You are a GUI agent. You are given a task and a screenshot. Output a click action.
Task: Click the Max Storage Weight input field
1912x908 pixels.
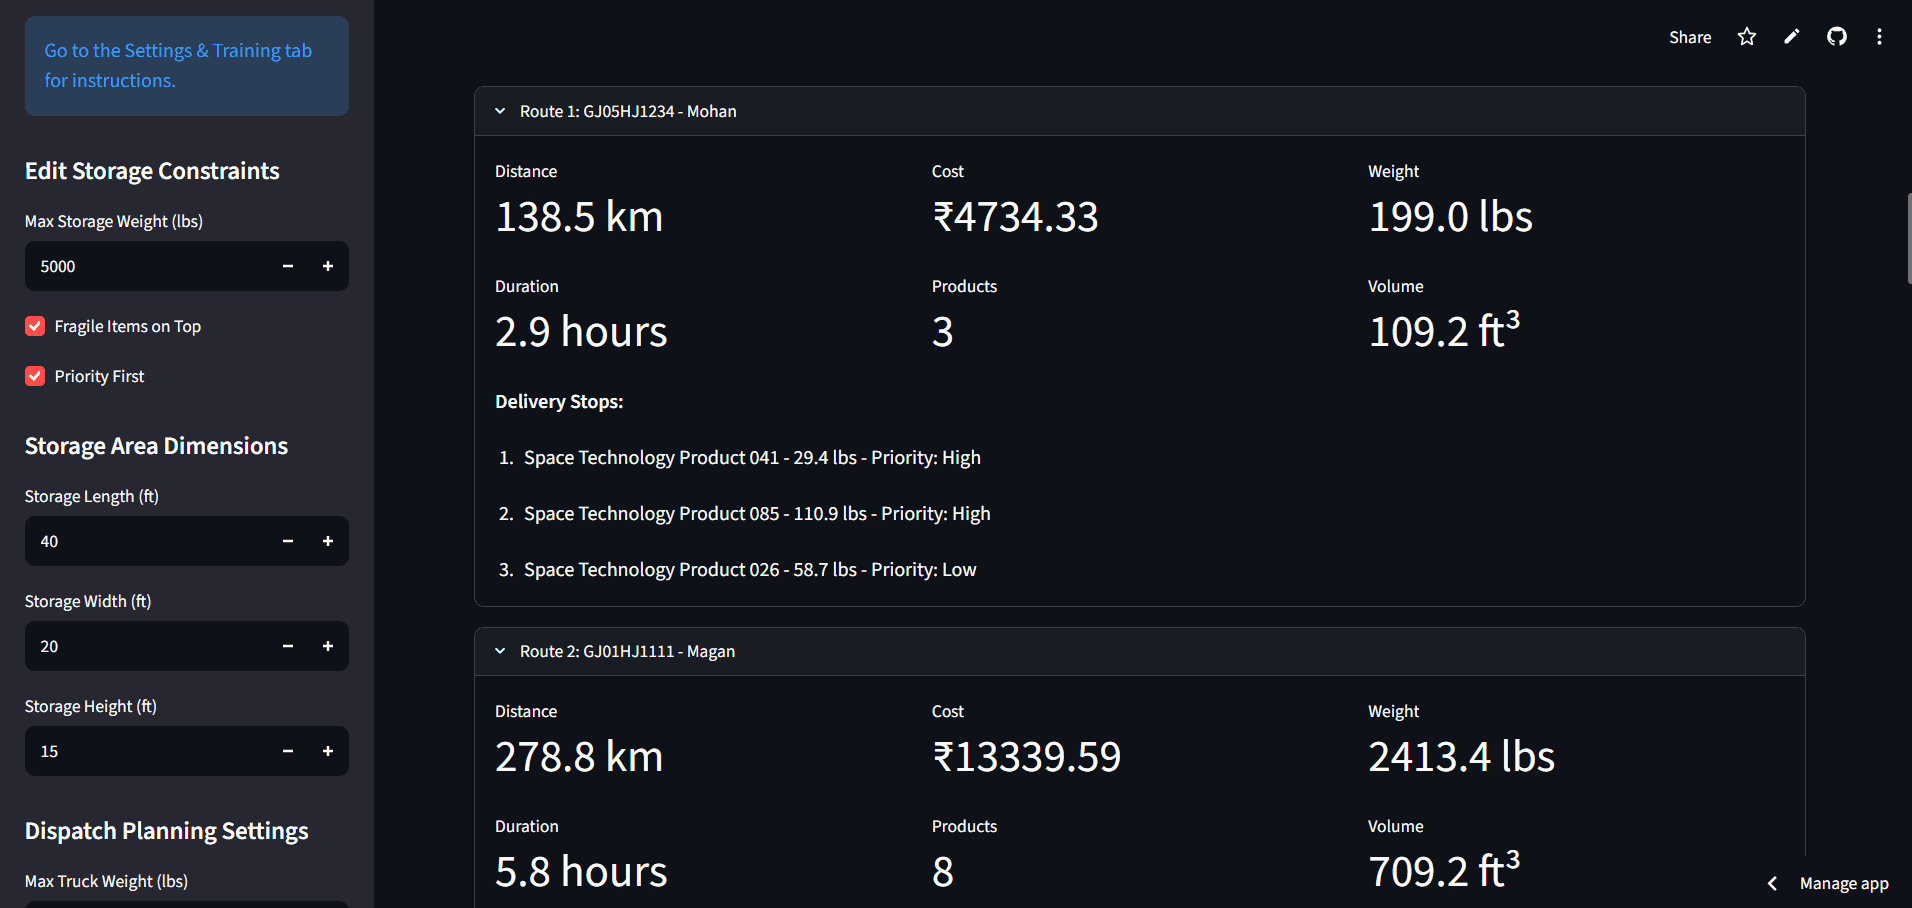click(x=147, y=266)
